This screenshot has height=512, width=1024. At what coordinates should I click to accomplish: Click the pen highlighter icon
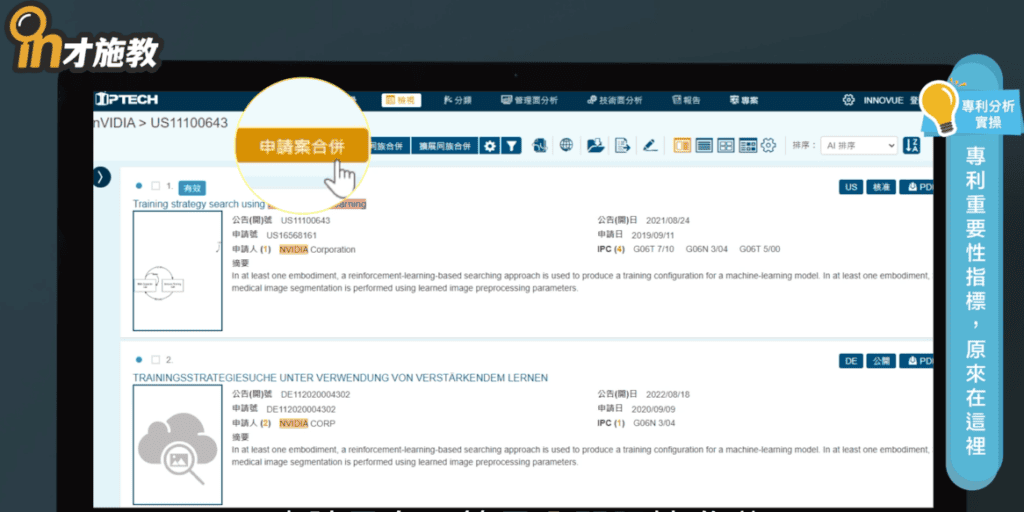pyautogui.click(x=650, y=145)
